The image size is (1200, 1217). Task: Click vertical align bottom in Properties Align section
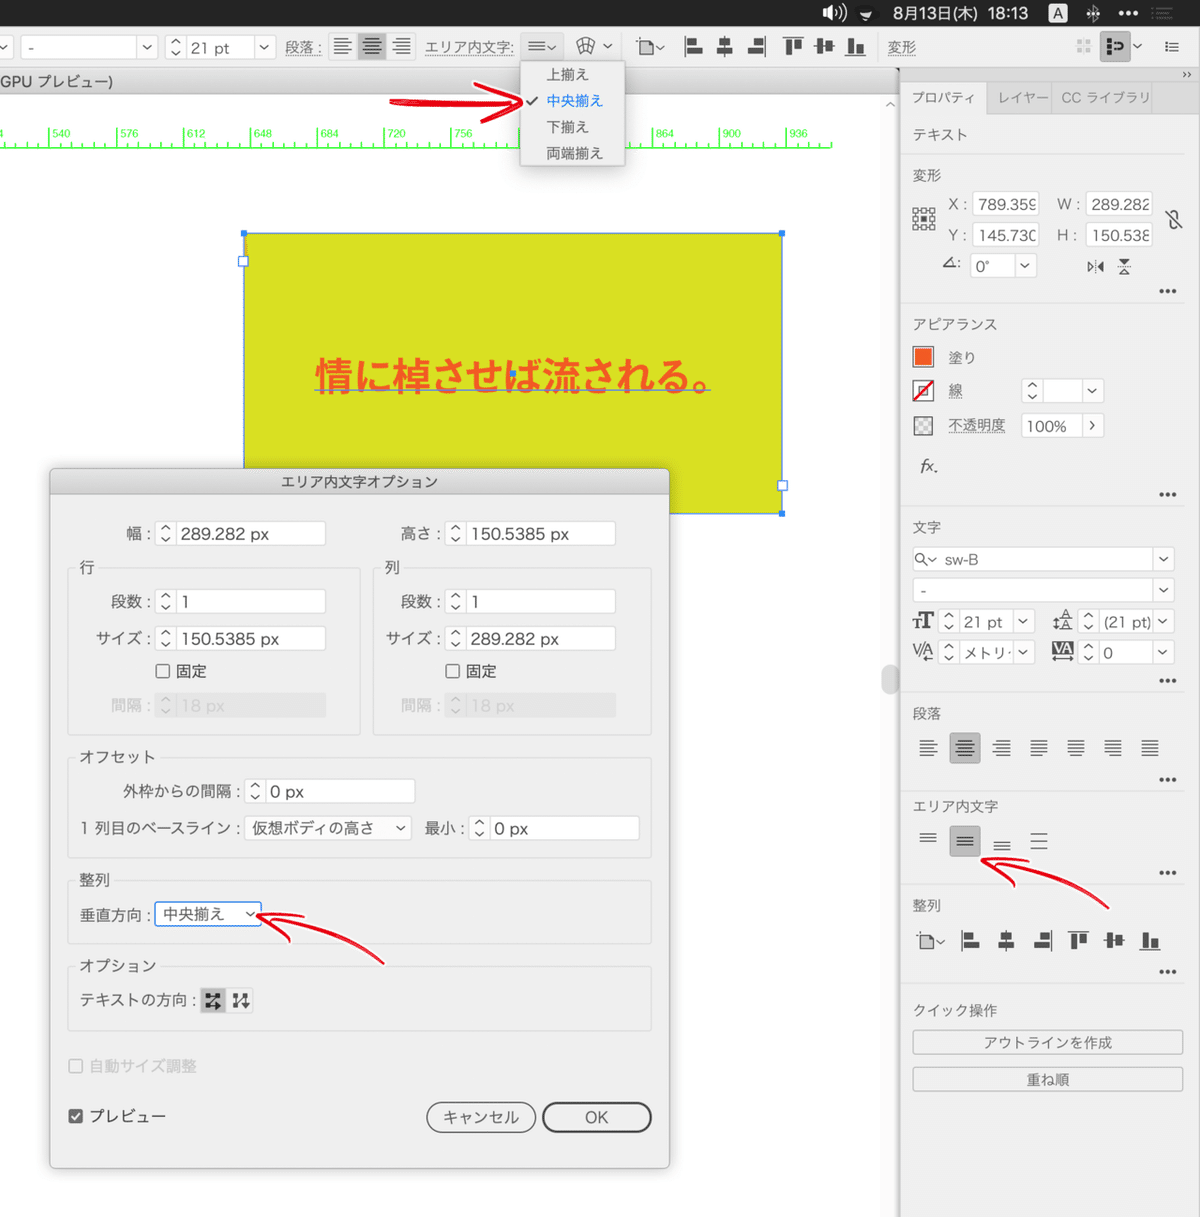[x=1150, y=941]
